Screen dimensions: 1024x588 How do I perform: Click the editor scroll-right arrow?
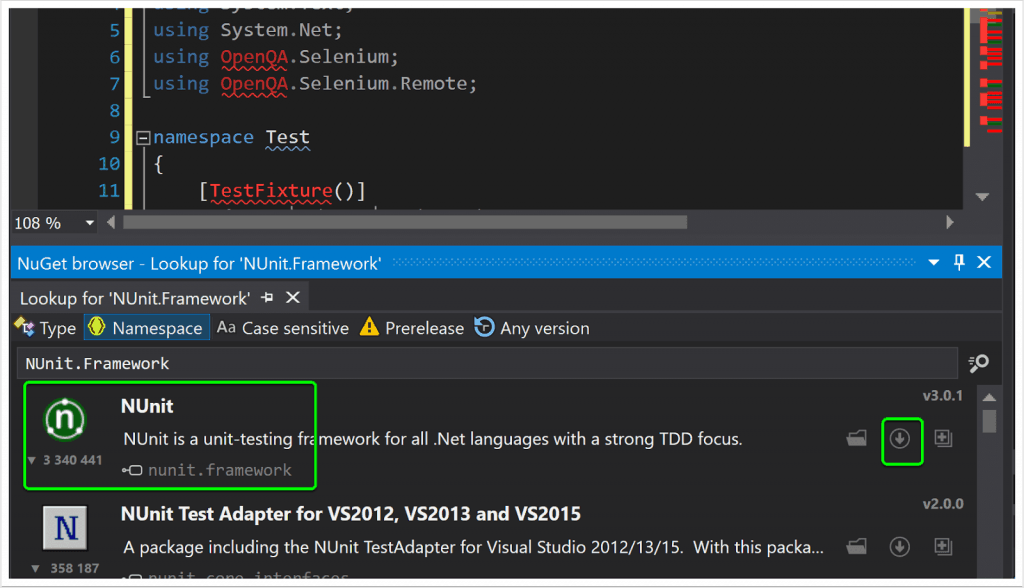[950, 223]
